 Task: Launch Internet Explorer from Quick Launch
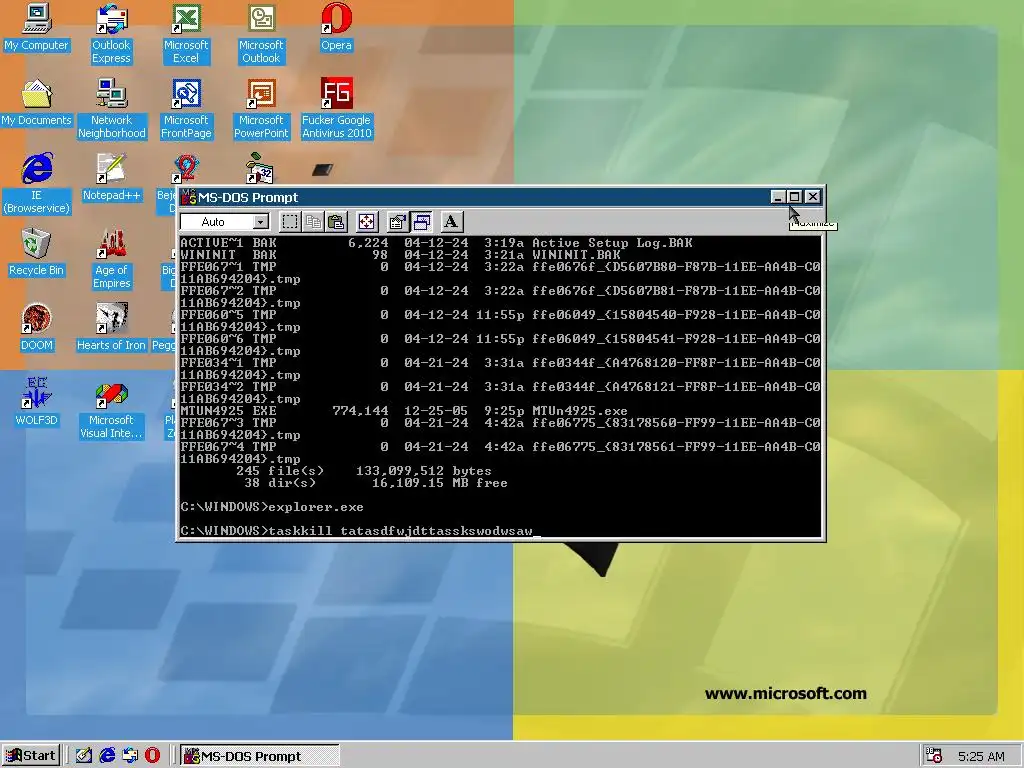tap(107, 756)
